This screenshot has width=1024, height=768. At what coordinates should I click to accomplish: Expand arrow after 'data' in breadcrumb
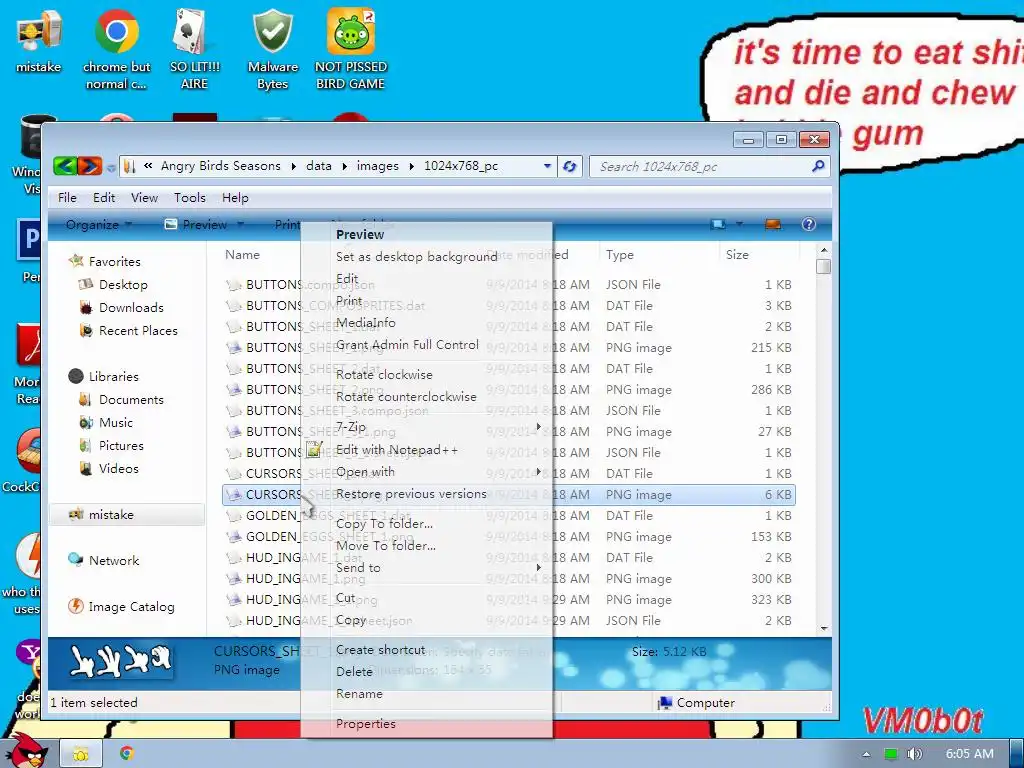coord(344,167)
